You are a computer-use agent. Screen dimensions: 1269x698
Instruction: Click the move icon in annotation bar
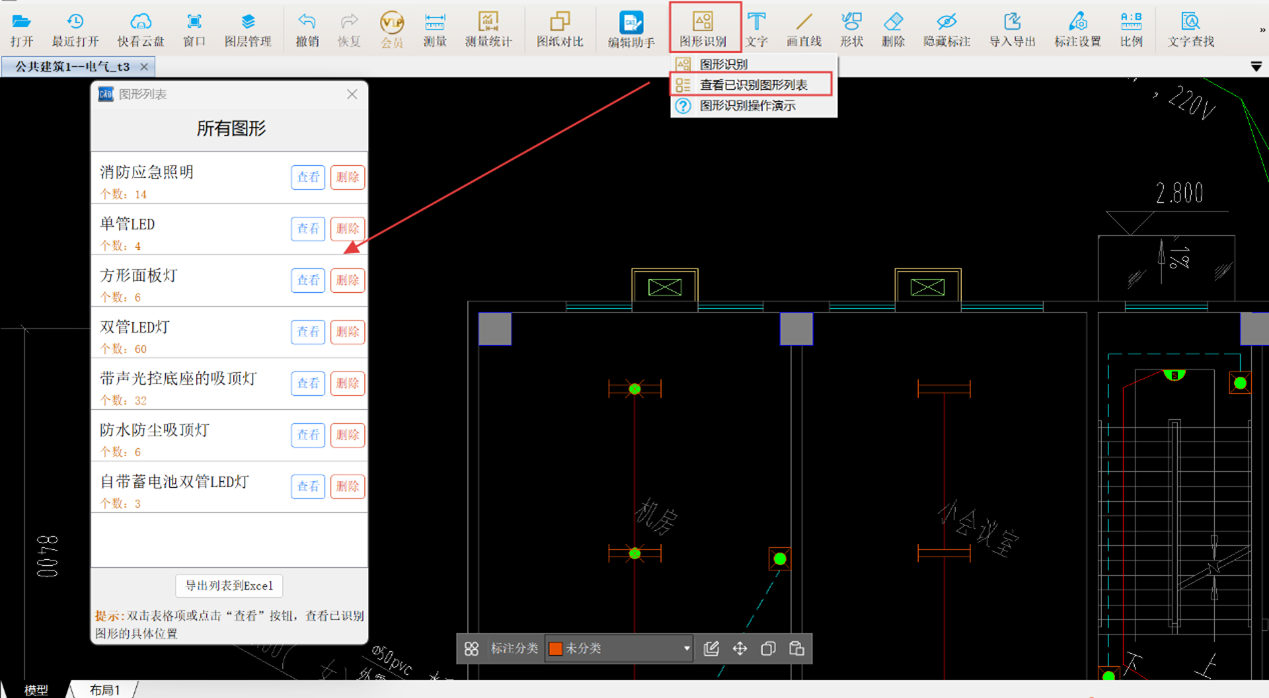point(740,649)
